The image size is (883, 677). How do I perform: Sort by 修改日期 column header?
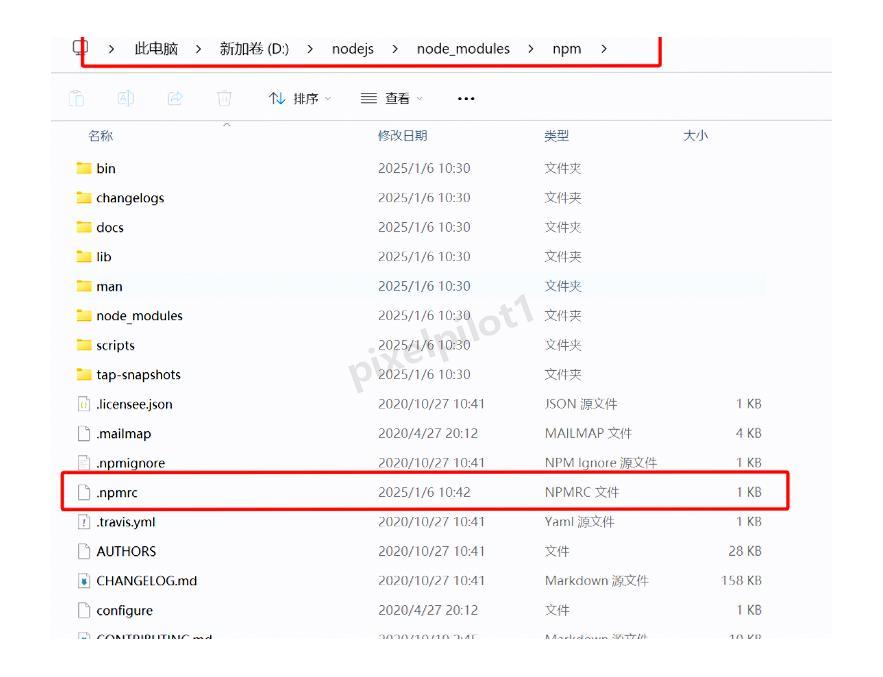[403, 136]
